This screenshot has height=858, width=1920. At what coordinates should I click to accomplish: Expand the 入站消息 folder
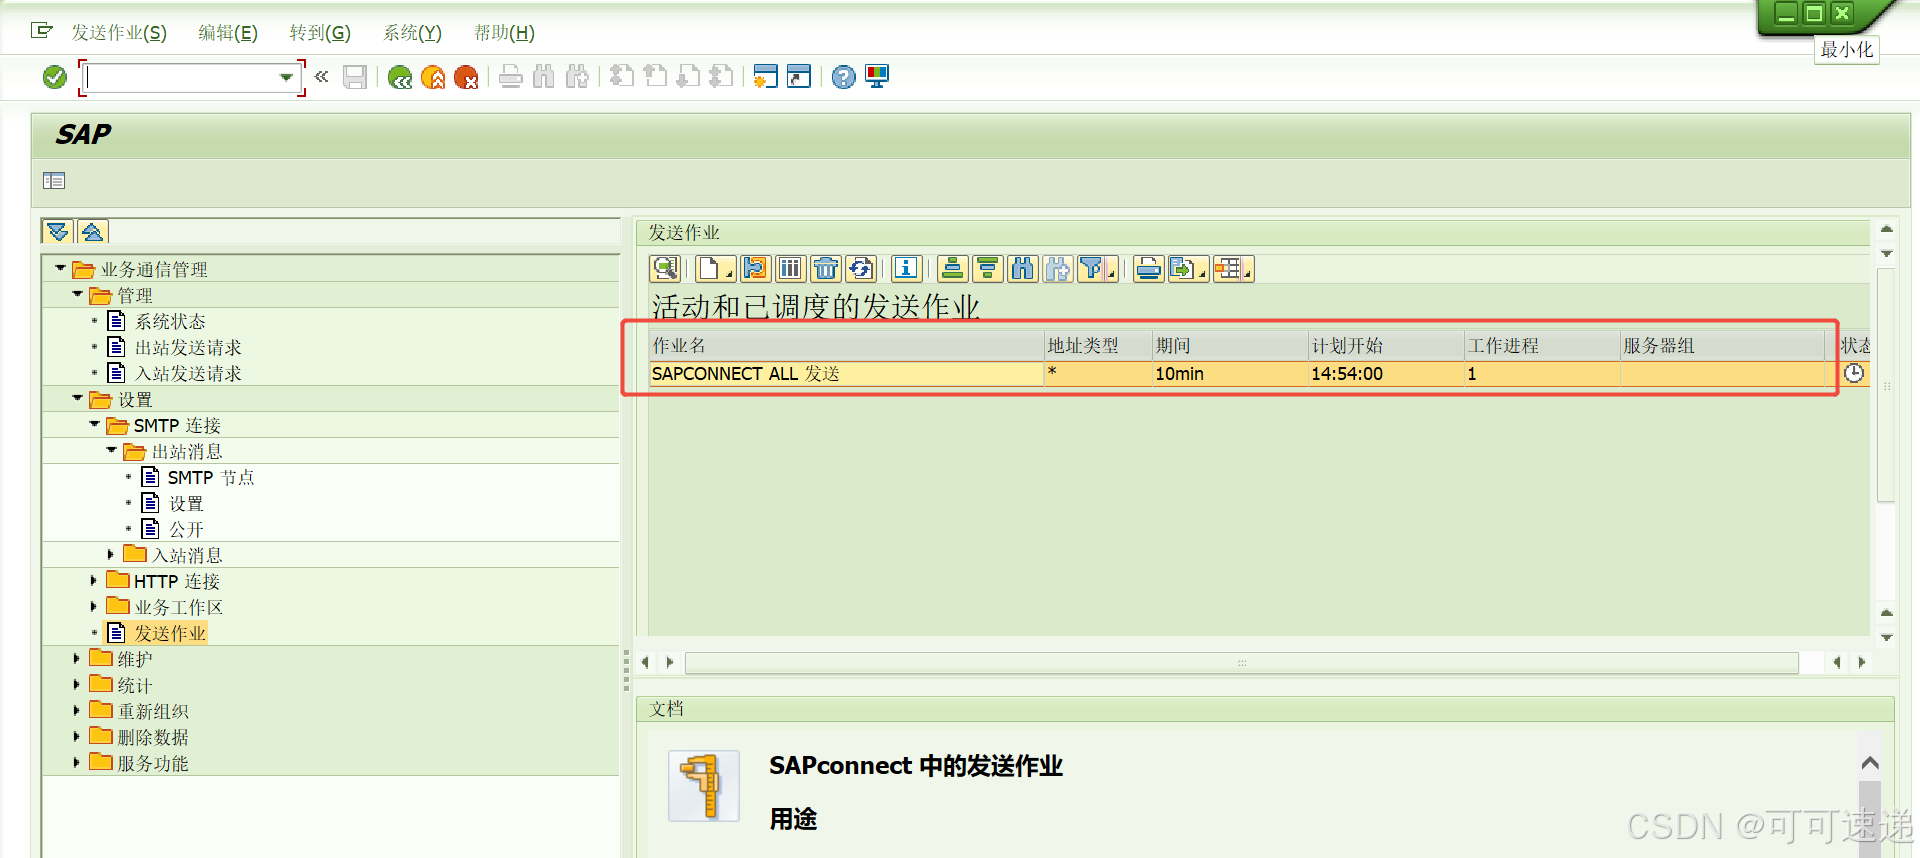point(110,554)
